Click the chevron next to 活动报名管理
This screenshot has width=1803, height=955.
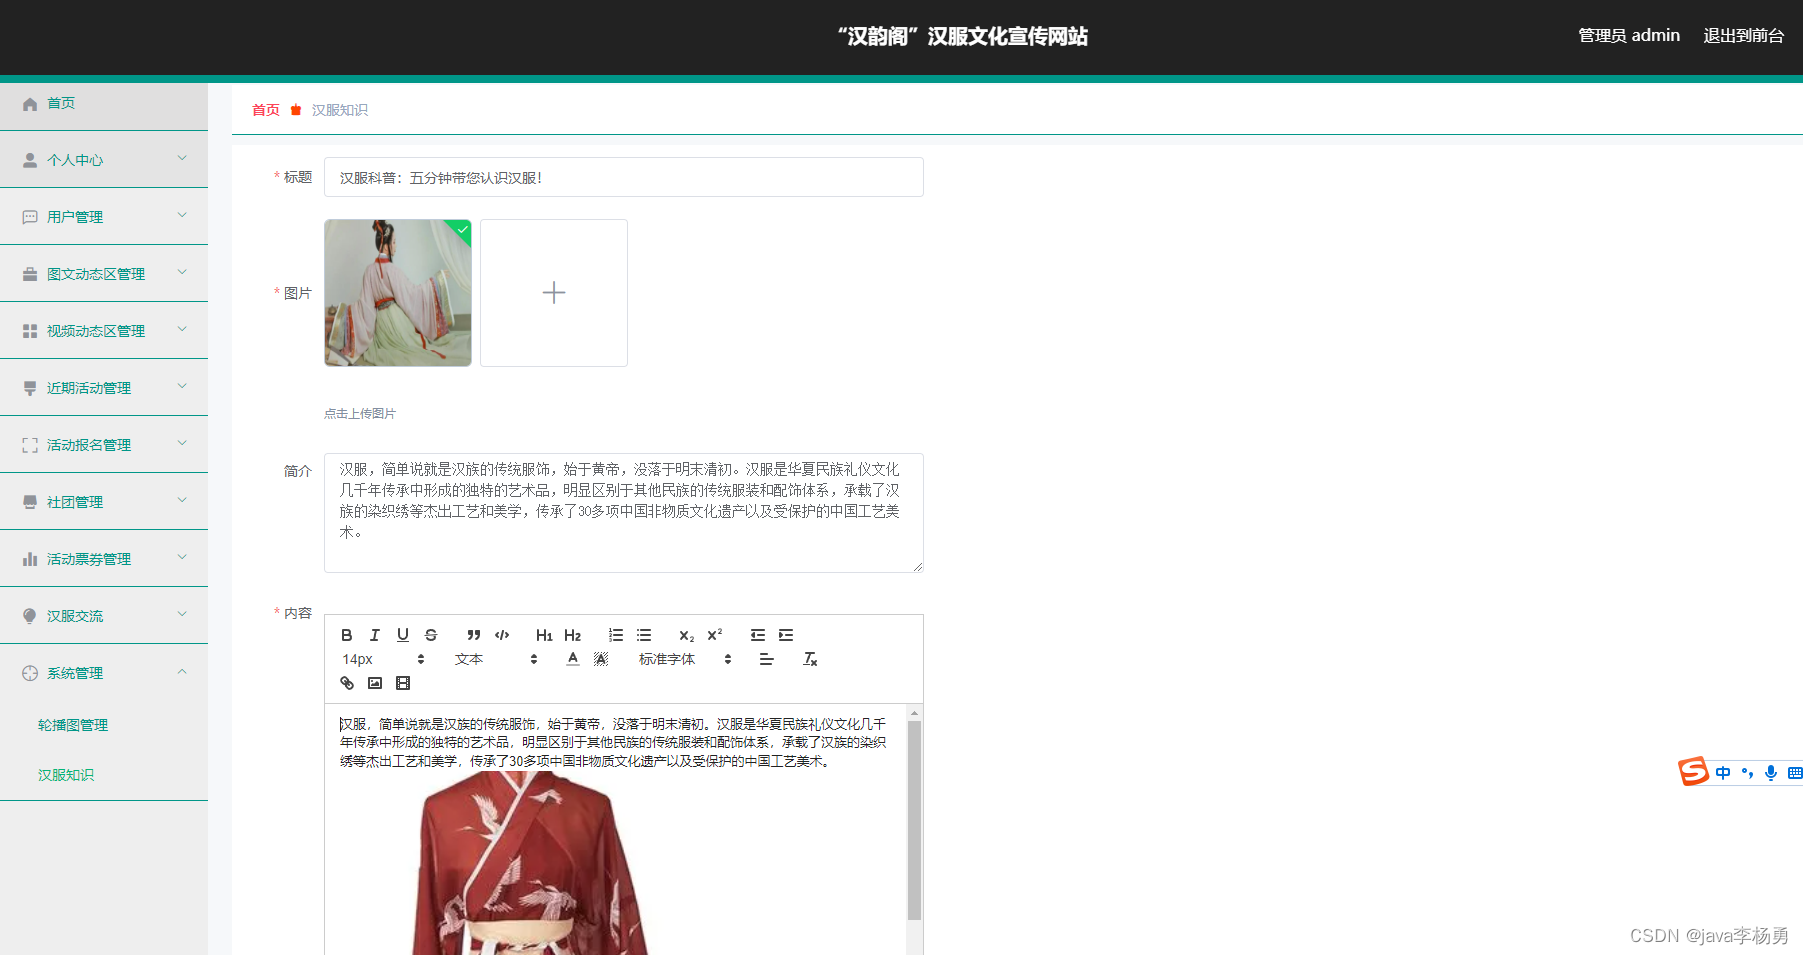tap(182, 443)
